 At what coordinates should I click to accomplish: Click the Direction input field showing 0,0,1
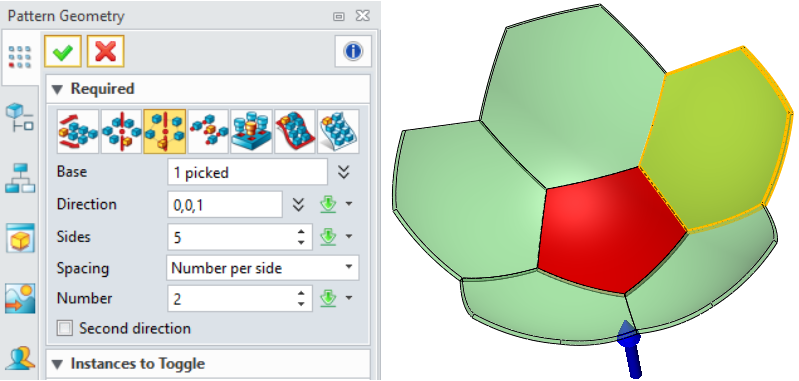point(225,205)
